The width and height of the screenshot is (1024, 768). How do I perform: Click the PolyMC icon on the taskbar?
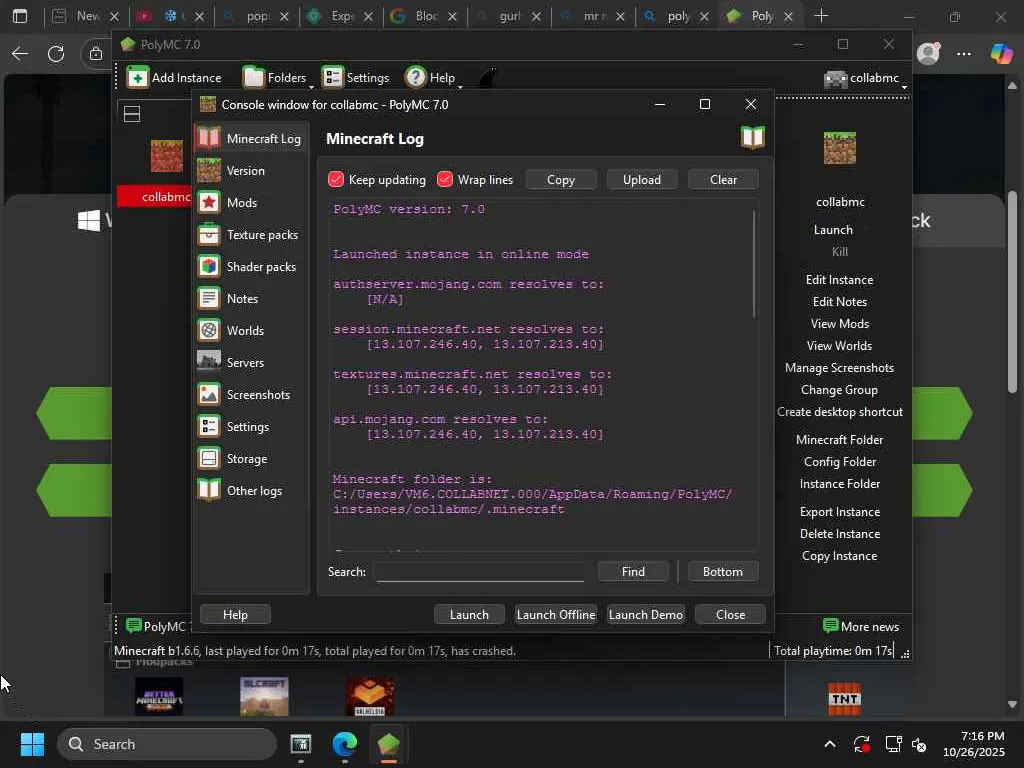point(388,744)
